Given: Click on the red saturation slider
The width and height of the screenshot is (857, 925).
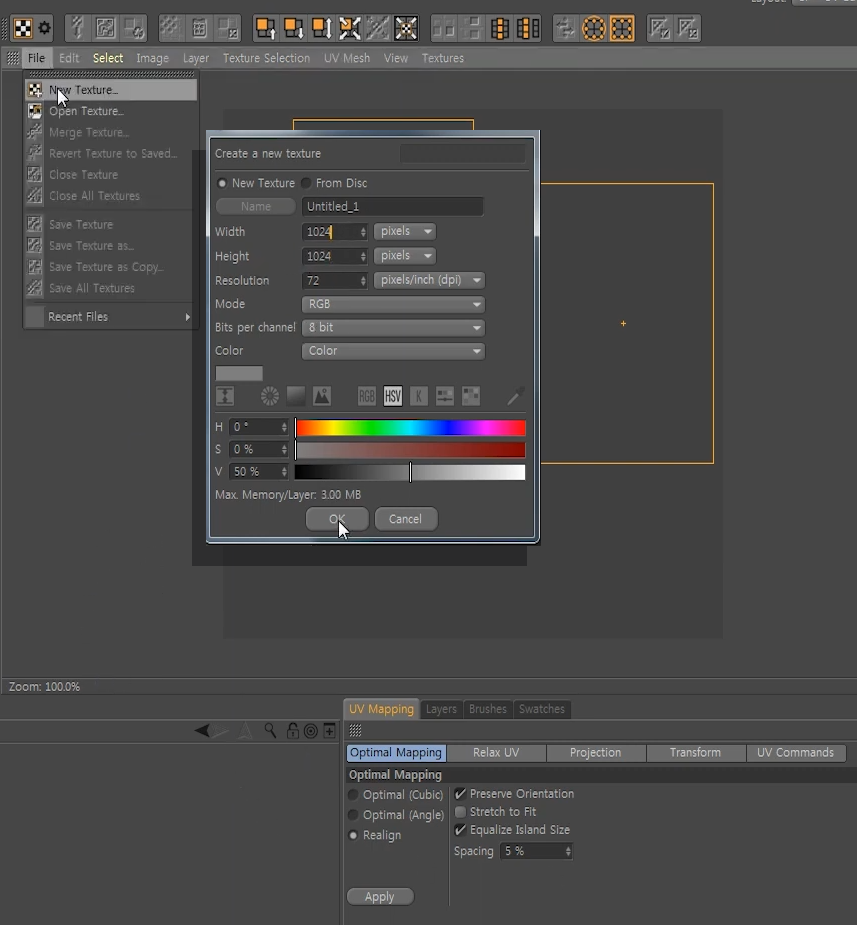Looking at the screenshot, I should 410,450.
